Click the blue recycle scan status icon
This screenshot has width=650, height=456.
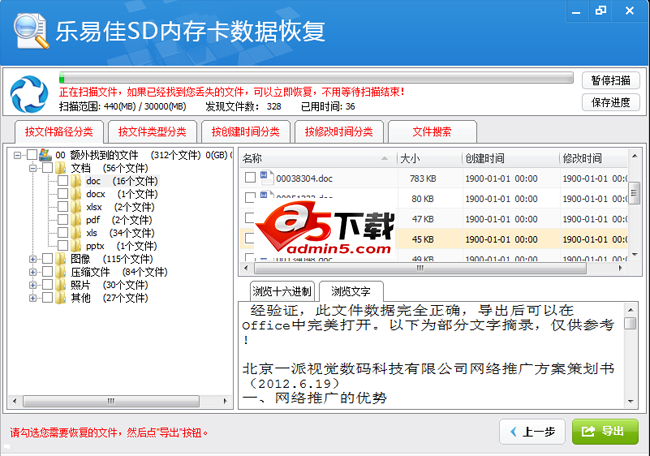[29, 94]
